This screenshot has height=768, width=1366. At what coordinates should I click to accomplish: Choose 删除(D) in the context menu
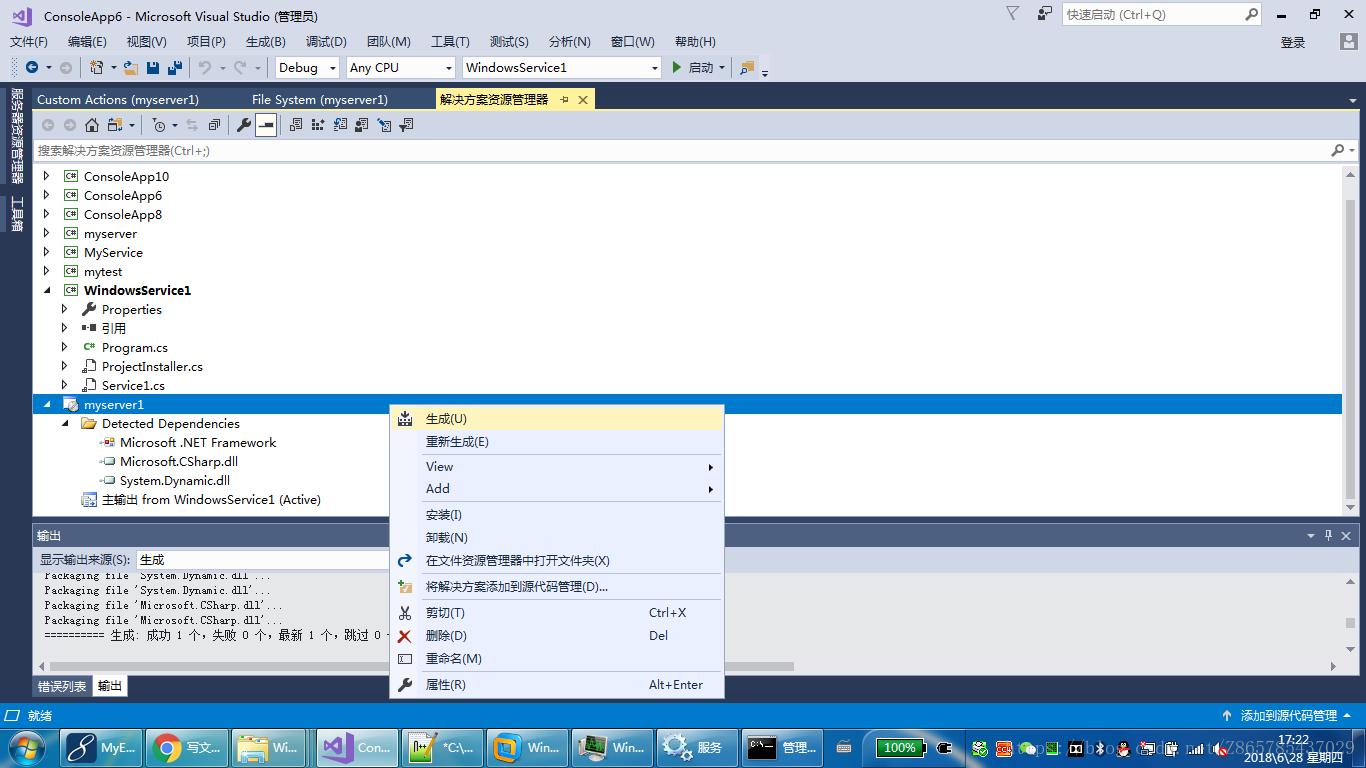click(556, 635)
